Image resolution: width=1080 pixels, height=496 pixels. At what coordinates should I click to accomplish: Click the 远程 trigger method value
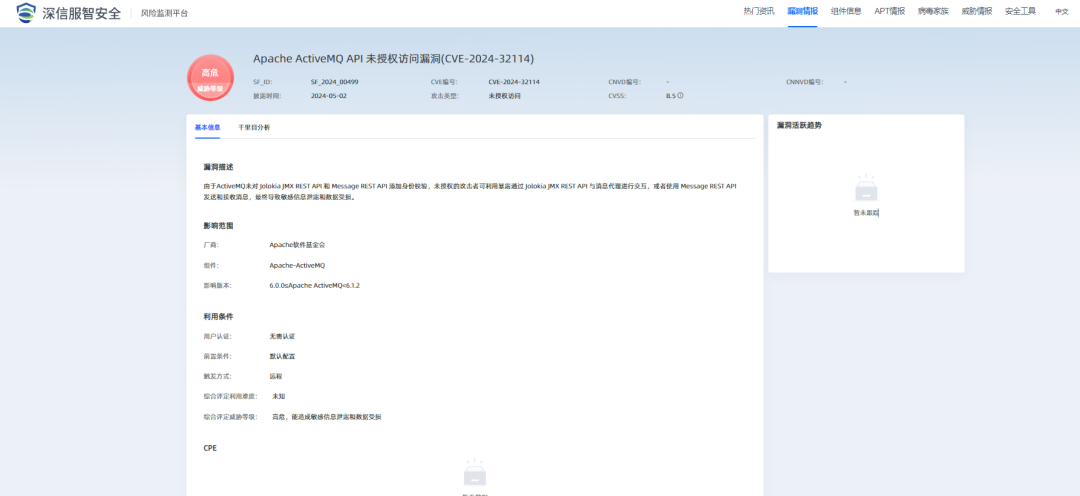(x=276, y=377)
